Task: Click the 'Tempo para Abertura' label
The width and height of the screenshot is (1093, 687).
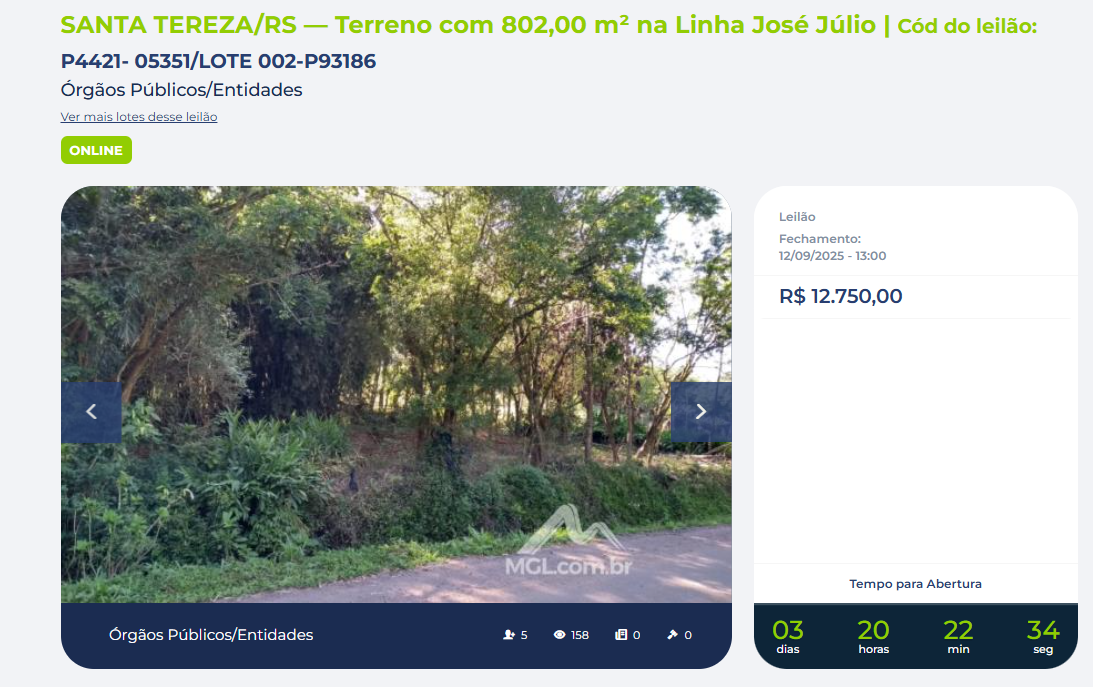Action: click(915, 584)
